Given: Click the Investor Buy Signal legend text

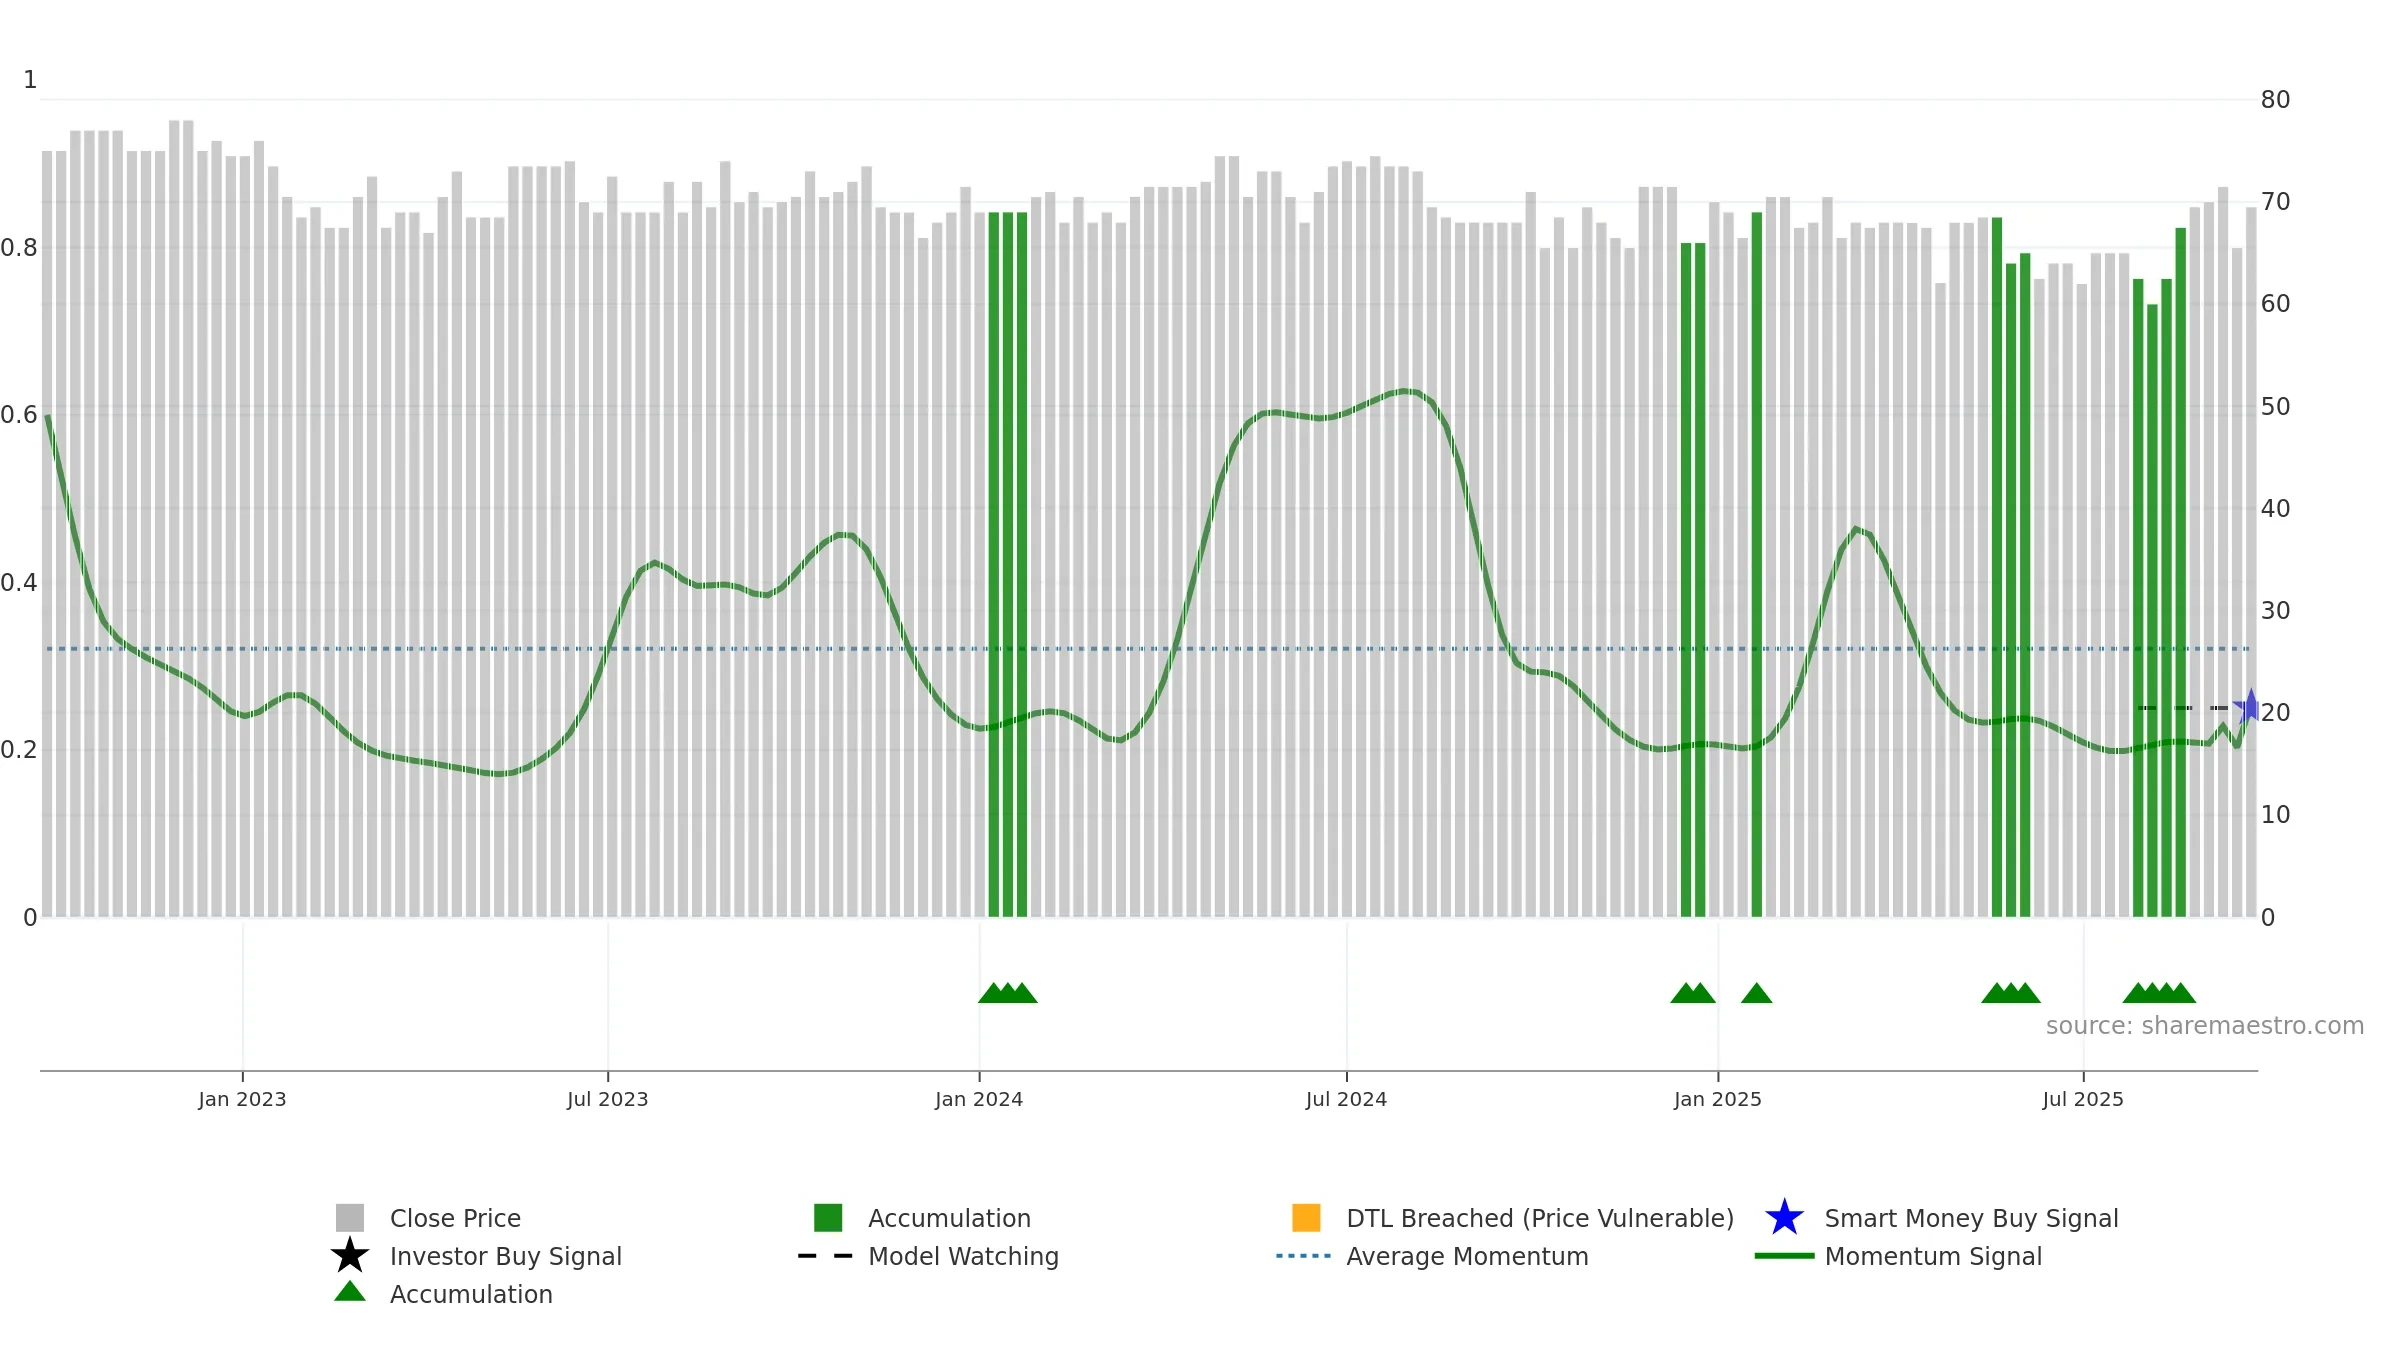Looking at the screenshot, I should coord(505,1256).
